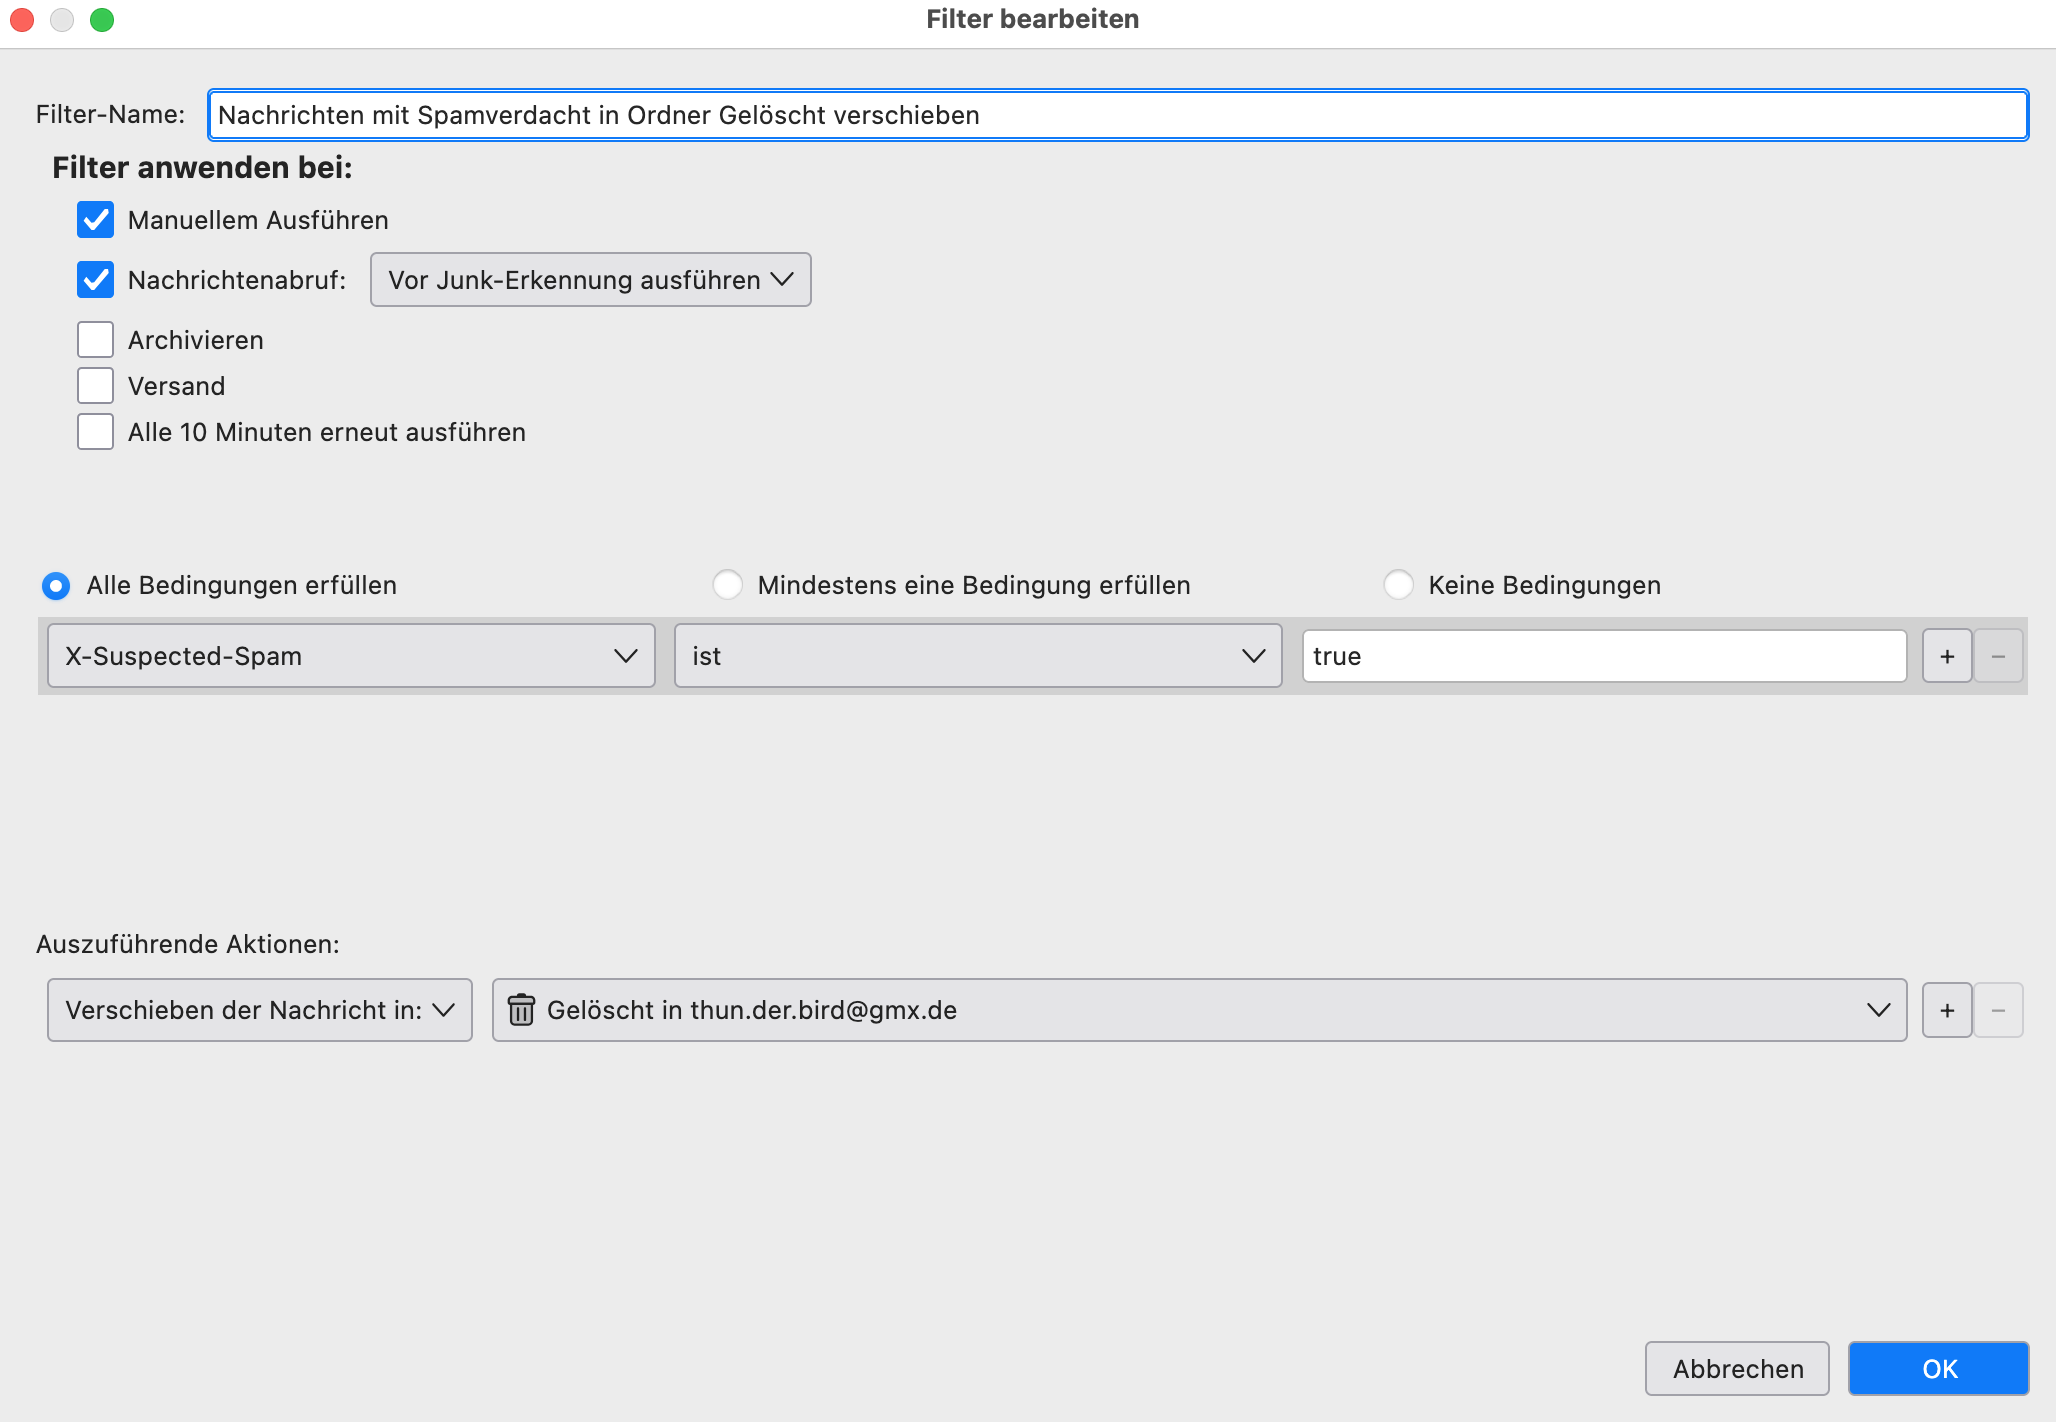Close the Filter bearbeiten window
The width and height of the screenshot is (2056, 1422).
pos(22,20)
